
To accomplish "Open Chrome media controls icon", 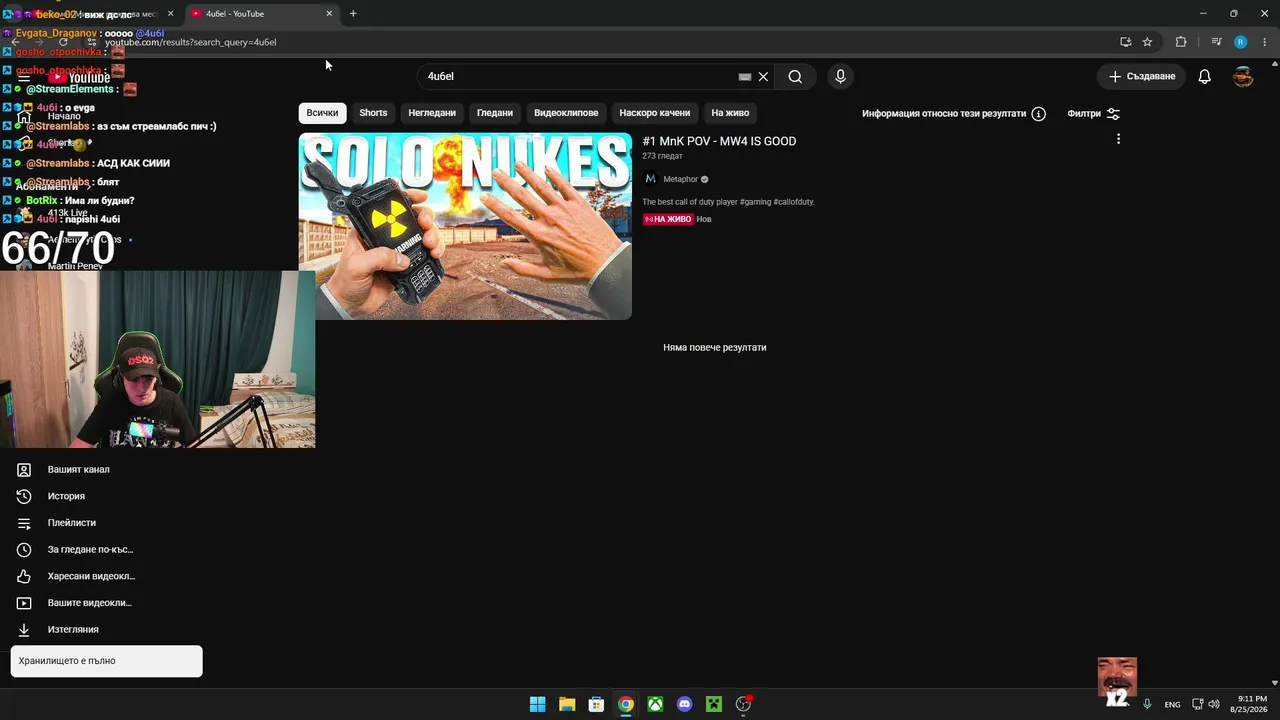I will [1216, 42].
